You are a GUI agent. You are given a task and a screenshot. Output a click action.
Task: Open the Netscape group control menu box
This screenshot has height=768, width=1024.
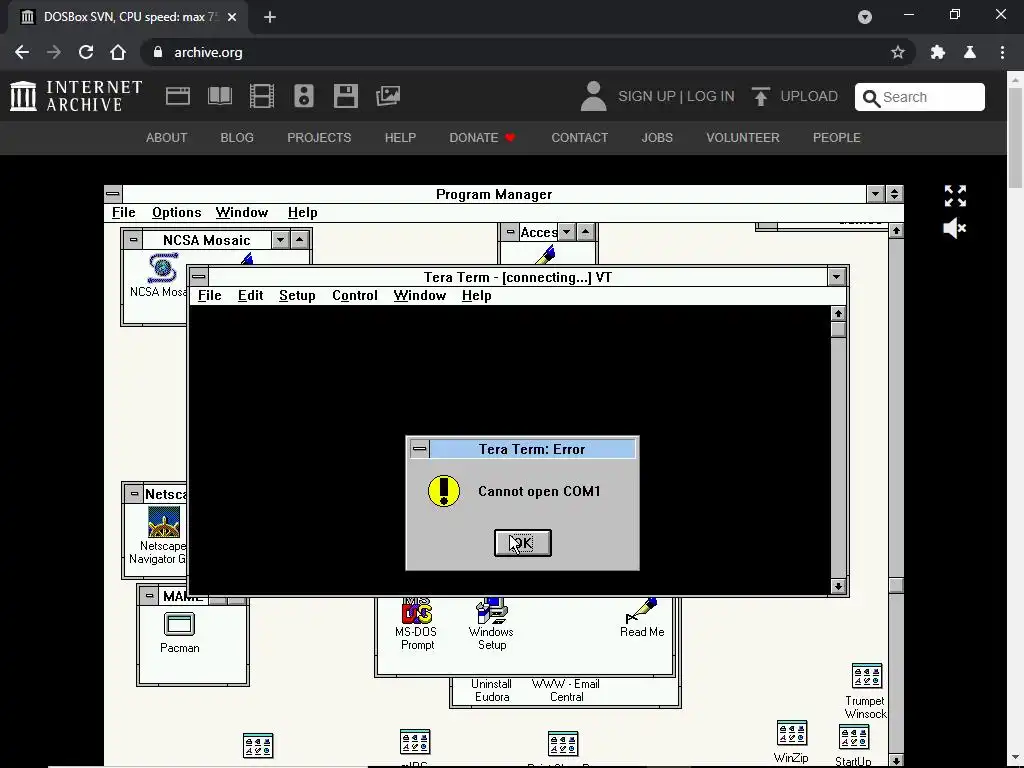click(134, 494)
